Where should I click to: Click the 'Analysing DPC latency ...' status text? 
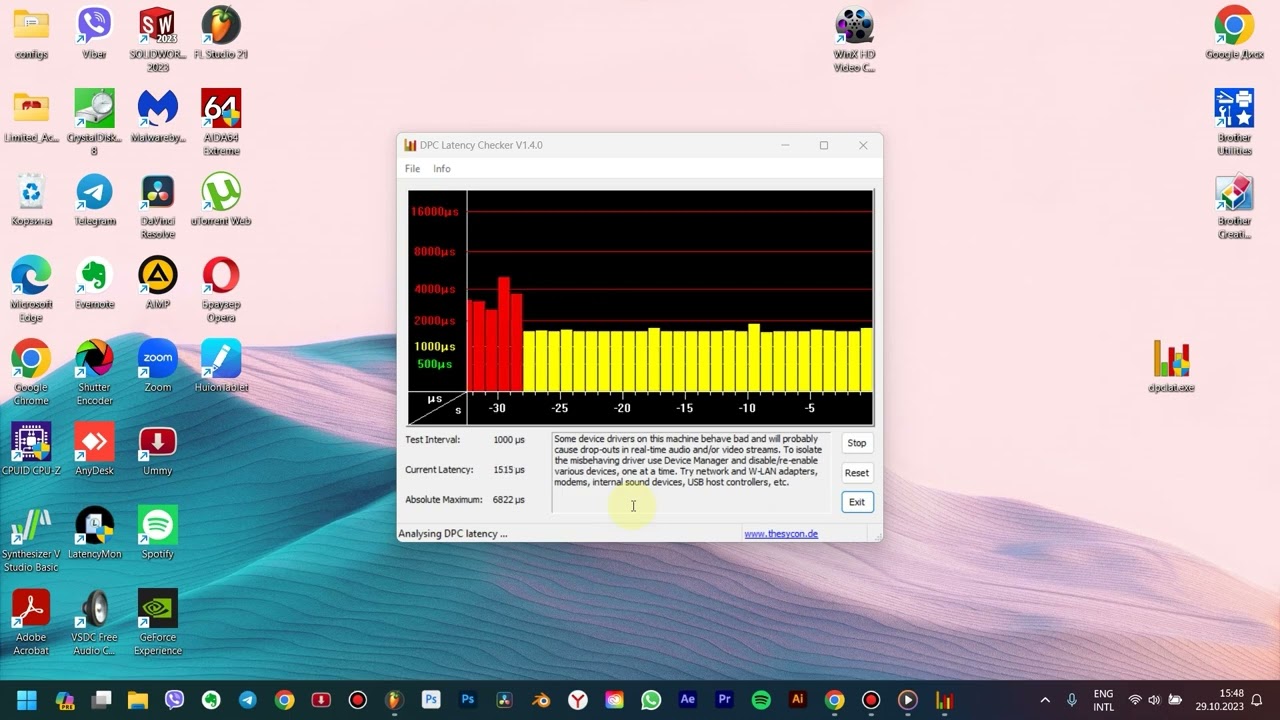coord(453,534)
